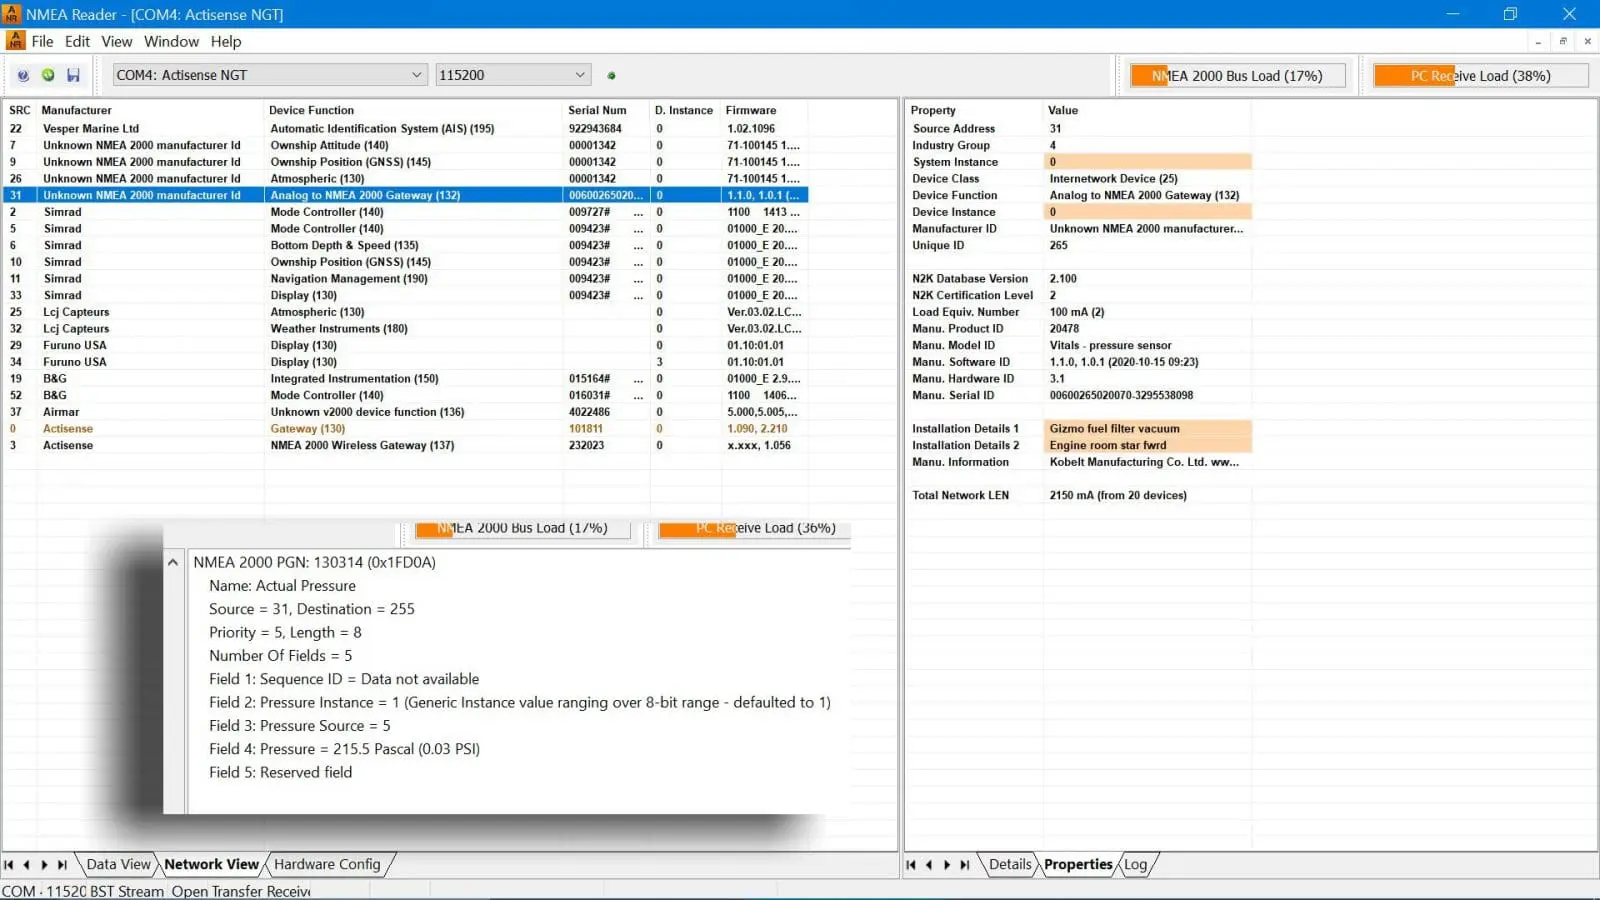Viewport: 1600px width, 900px height.
Task: Go to last tab in left pane tab scroller
Action: point(62,865)
